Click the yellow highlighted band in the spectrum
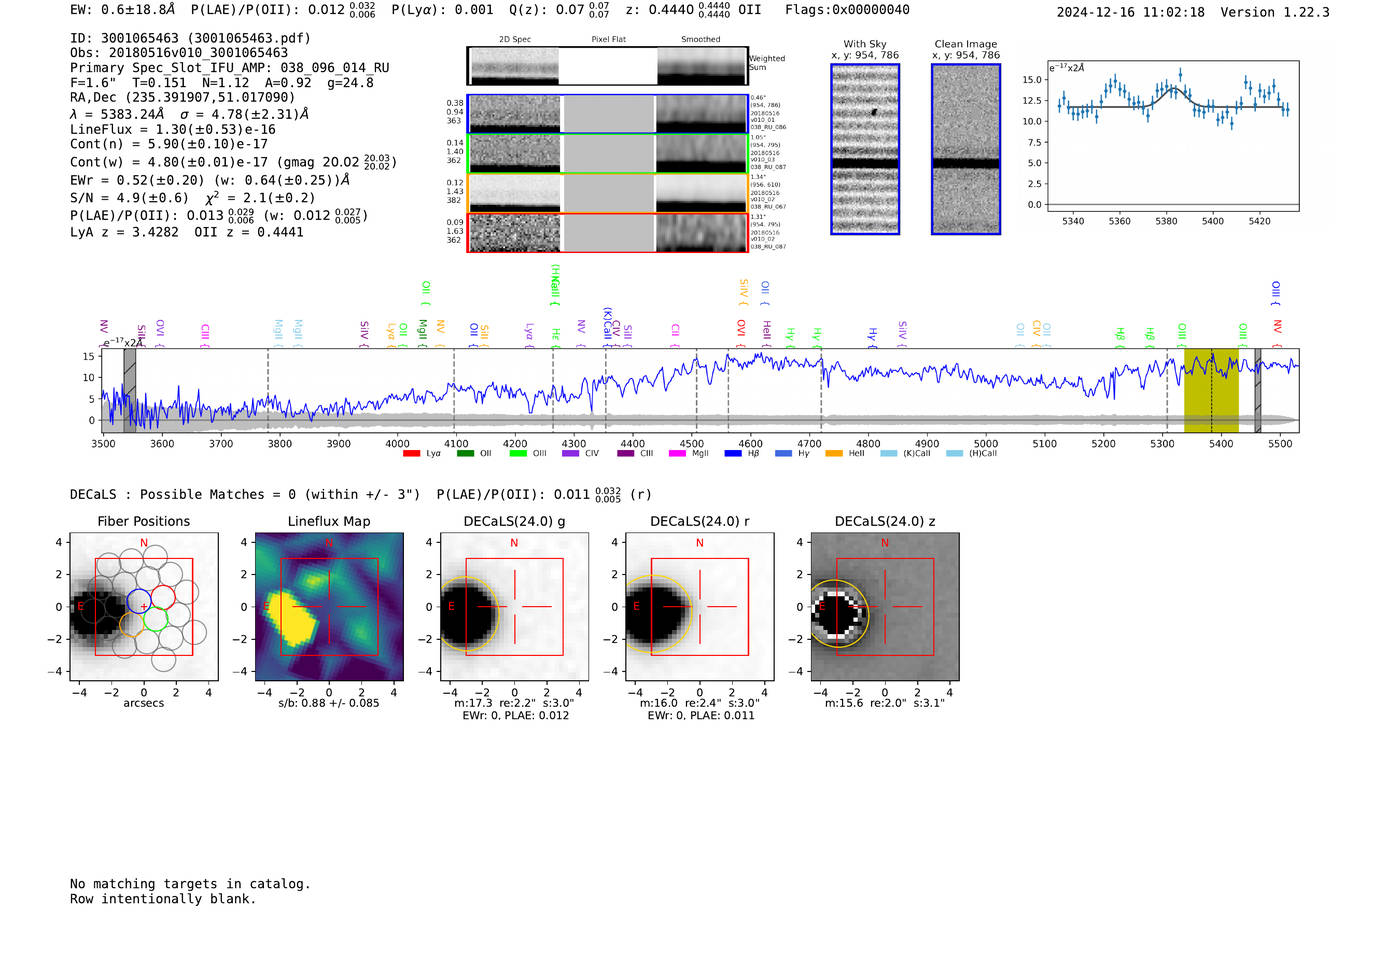 pos(1211,391)
